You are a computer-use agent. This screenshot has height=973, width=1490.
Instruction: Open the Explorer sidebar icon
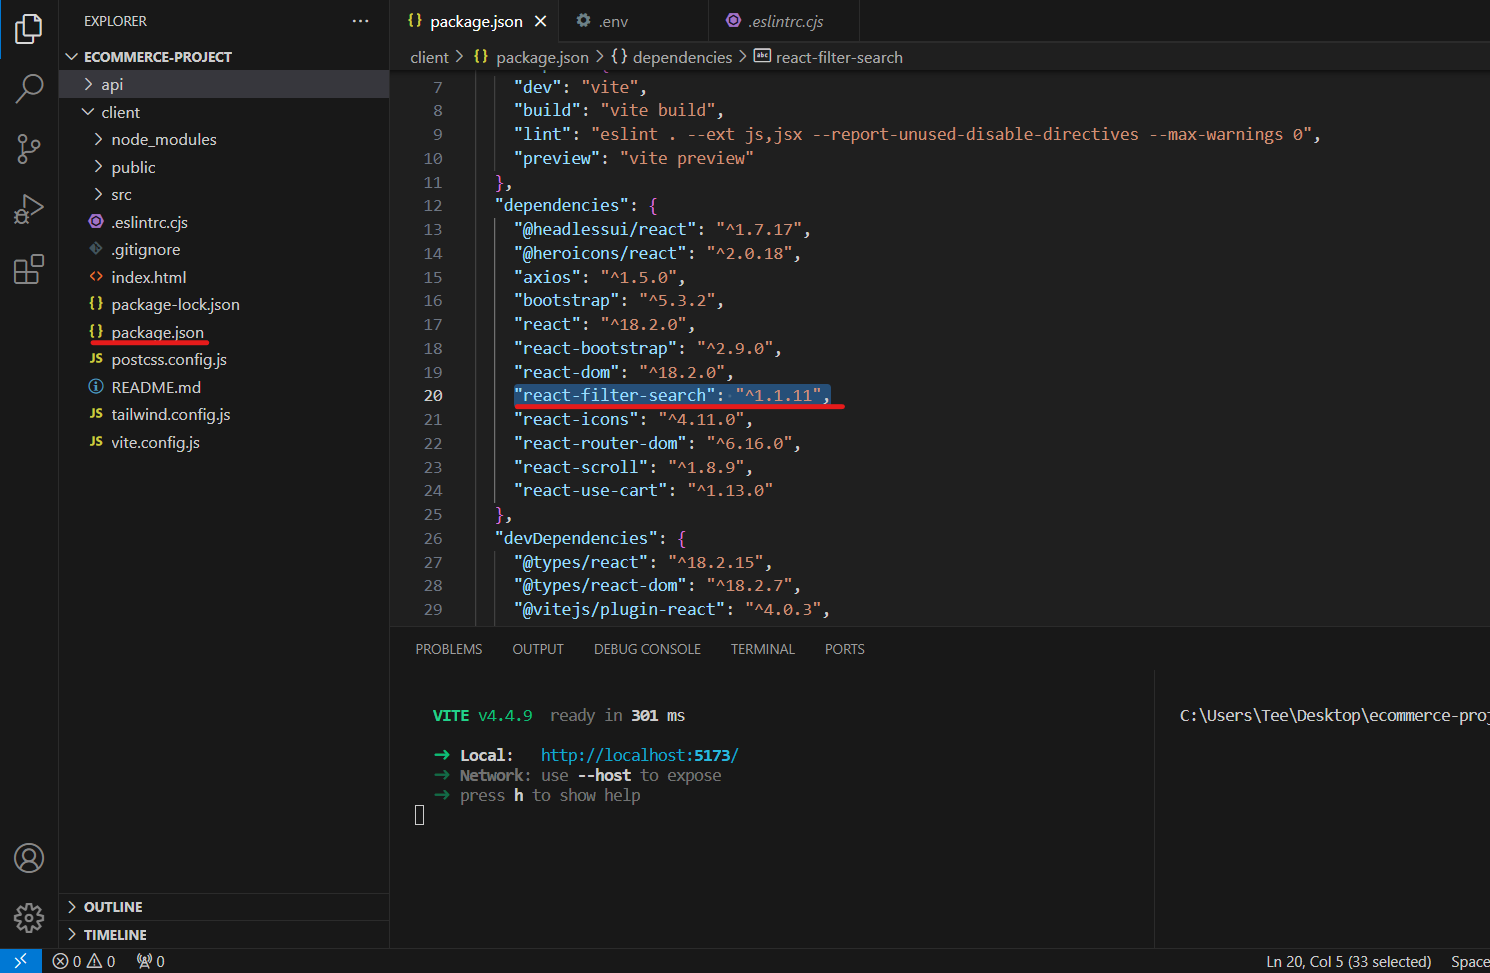coord(28,29)
